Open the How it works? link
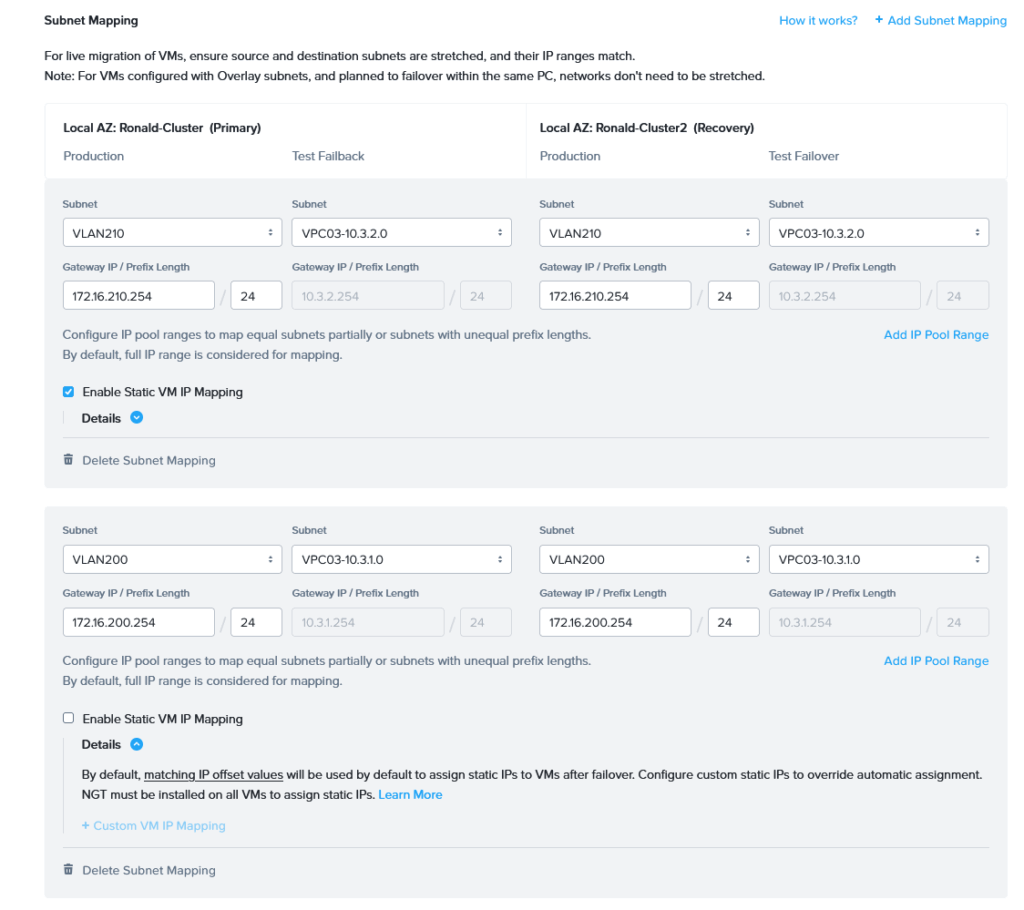1024x910 pixels. 818,20
